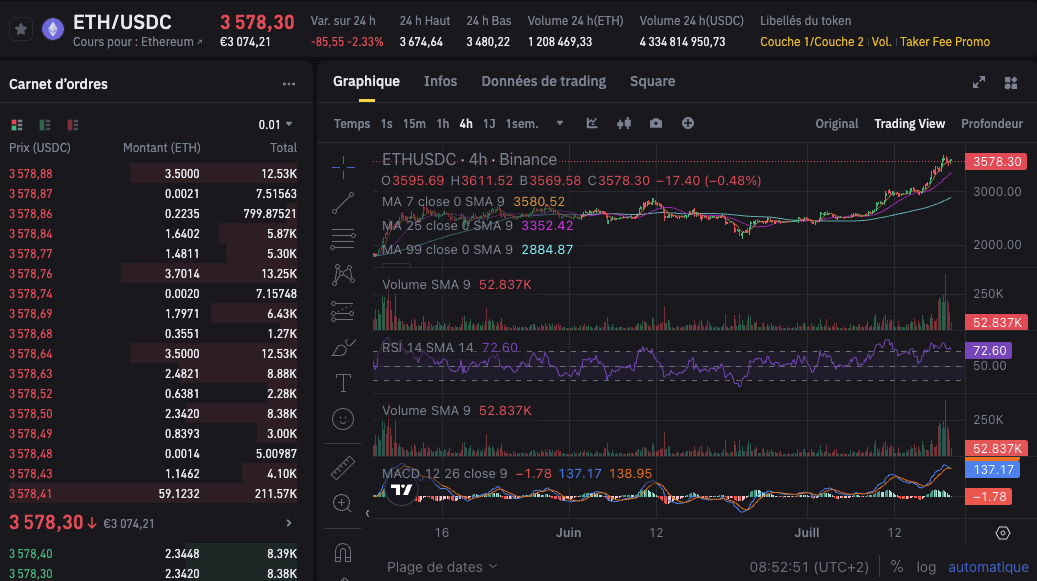Viewport: 1037px width, 581px height.
Task: Open order book more options menu
Action: [289, 84]
